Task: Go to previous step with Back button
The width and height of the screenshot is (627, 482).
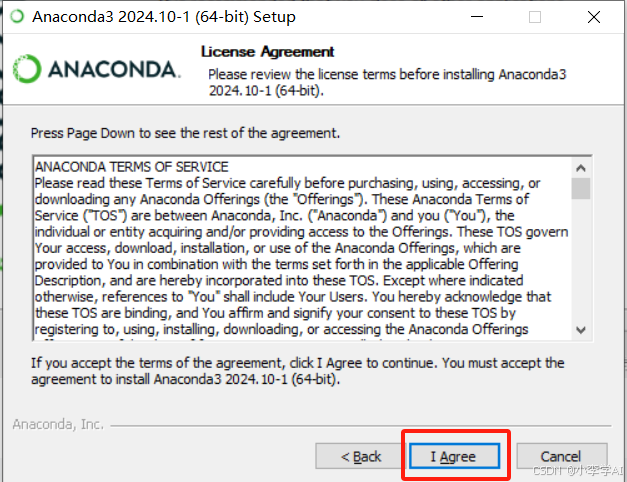Action: click(x=360, y=456)
